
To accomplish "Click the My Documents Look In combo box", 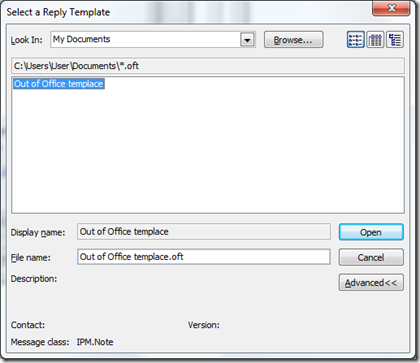I will pos(153,40).
